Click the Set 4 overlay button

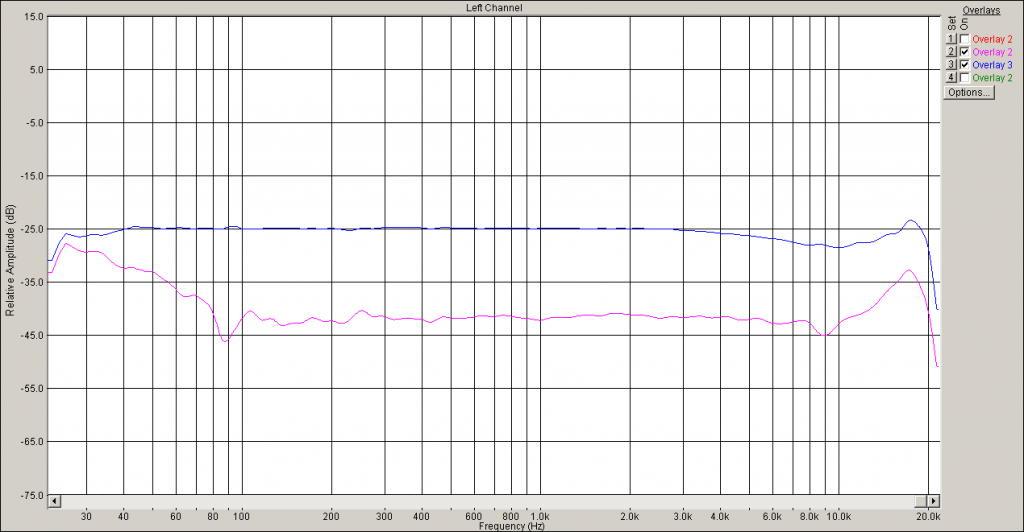[x=951, y=78]
